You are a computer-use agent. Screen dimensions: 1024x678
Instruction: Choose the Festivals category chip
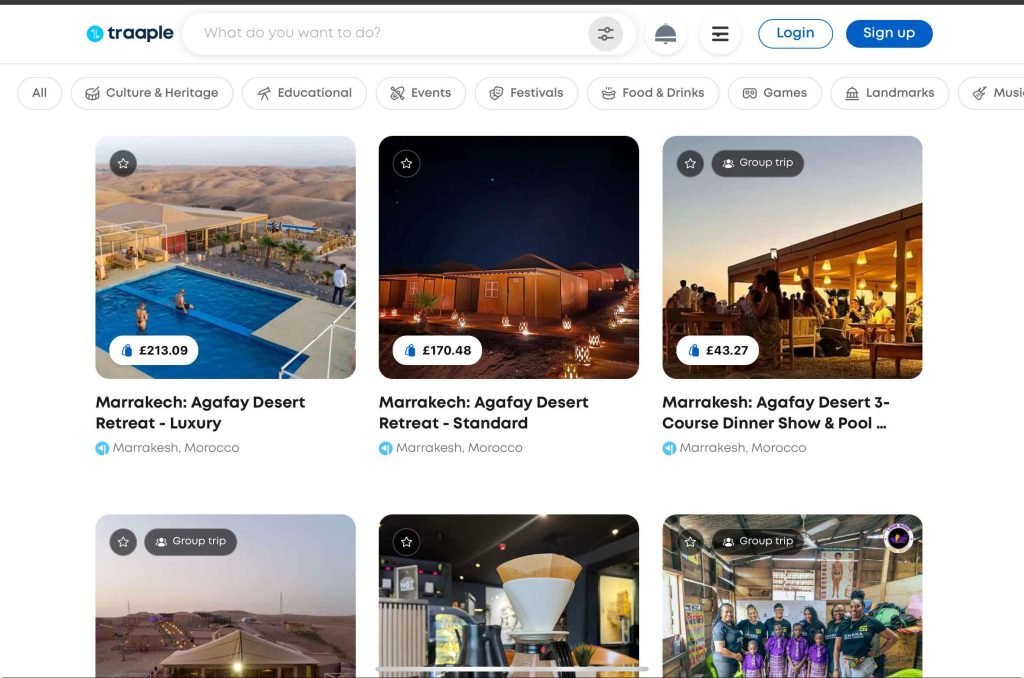point(526,93)
